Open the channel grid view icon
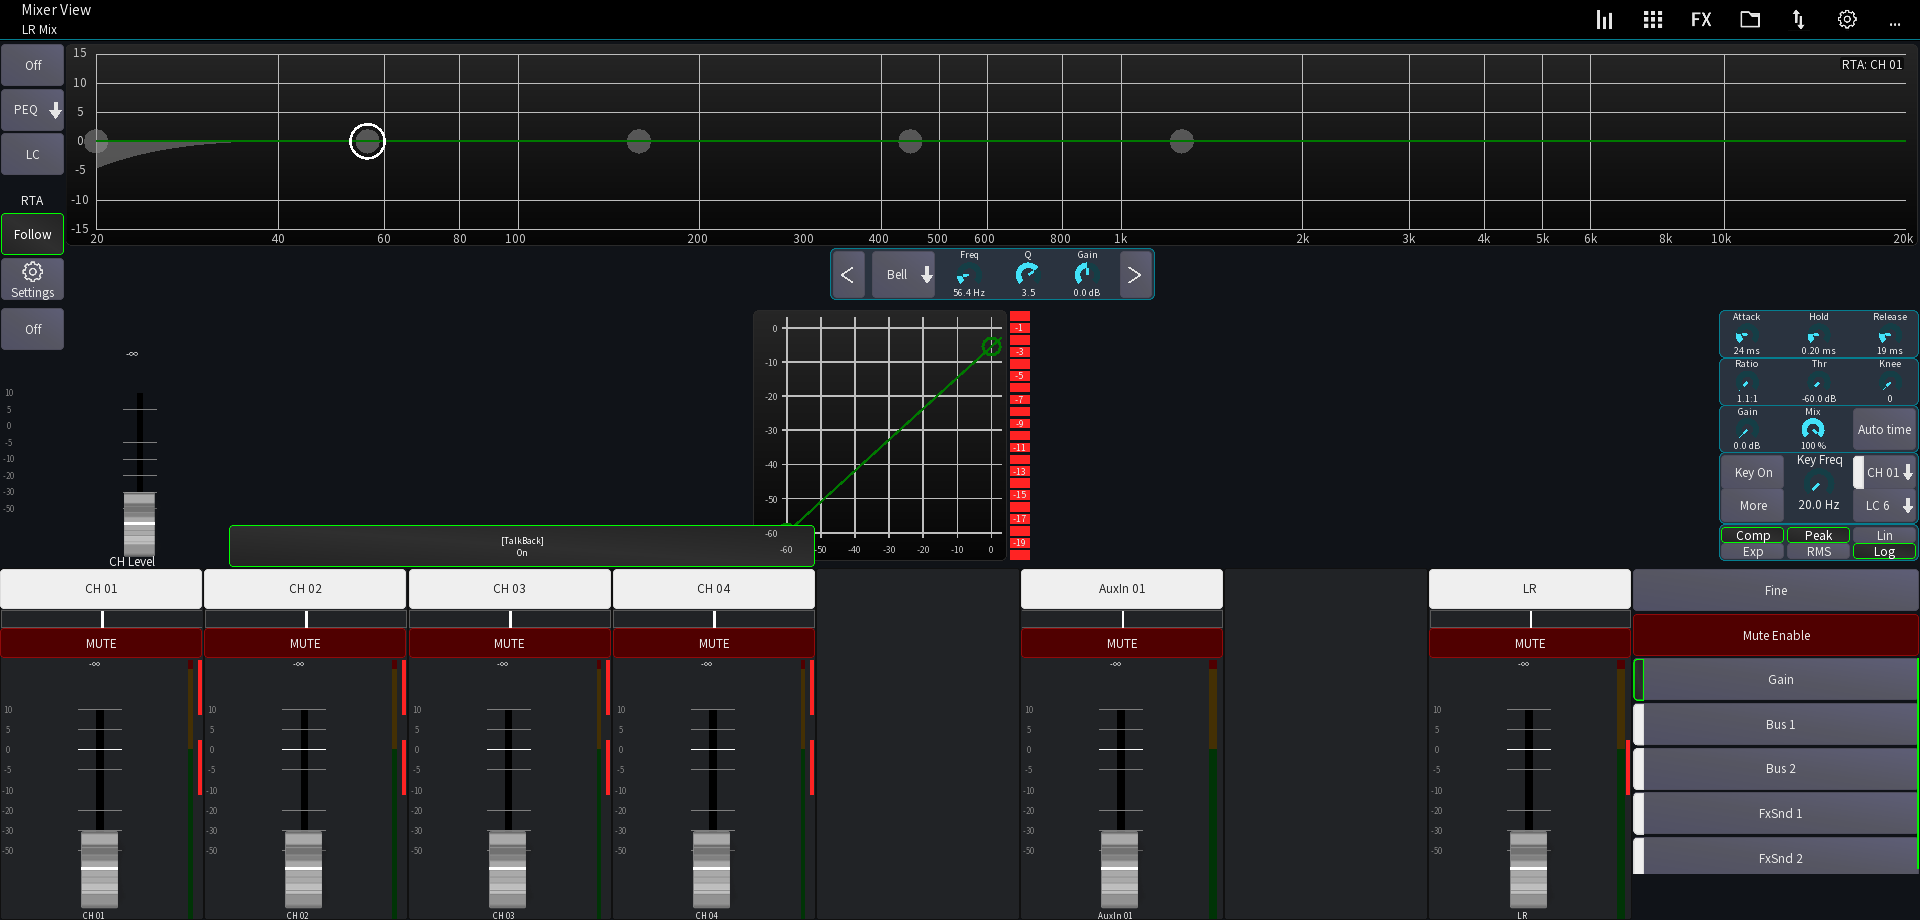This screenshot has width=1920, height=920. coord(1652,19)
